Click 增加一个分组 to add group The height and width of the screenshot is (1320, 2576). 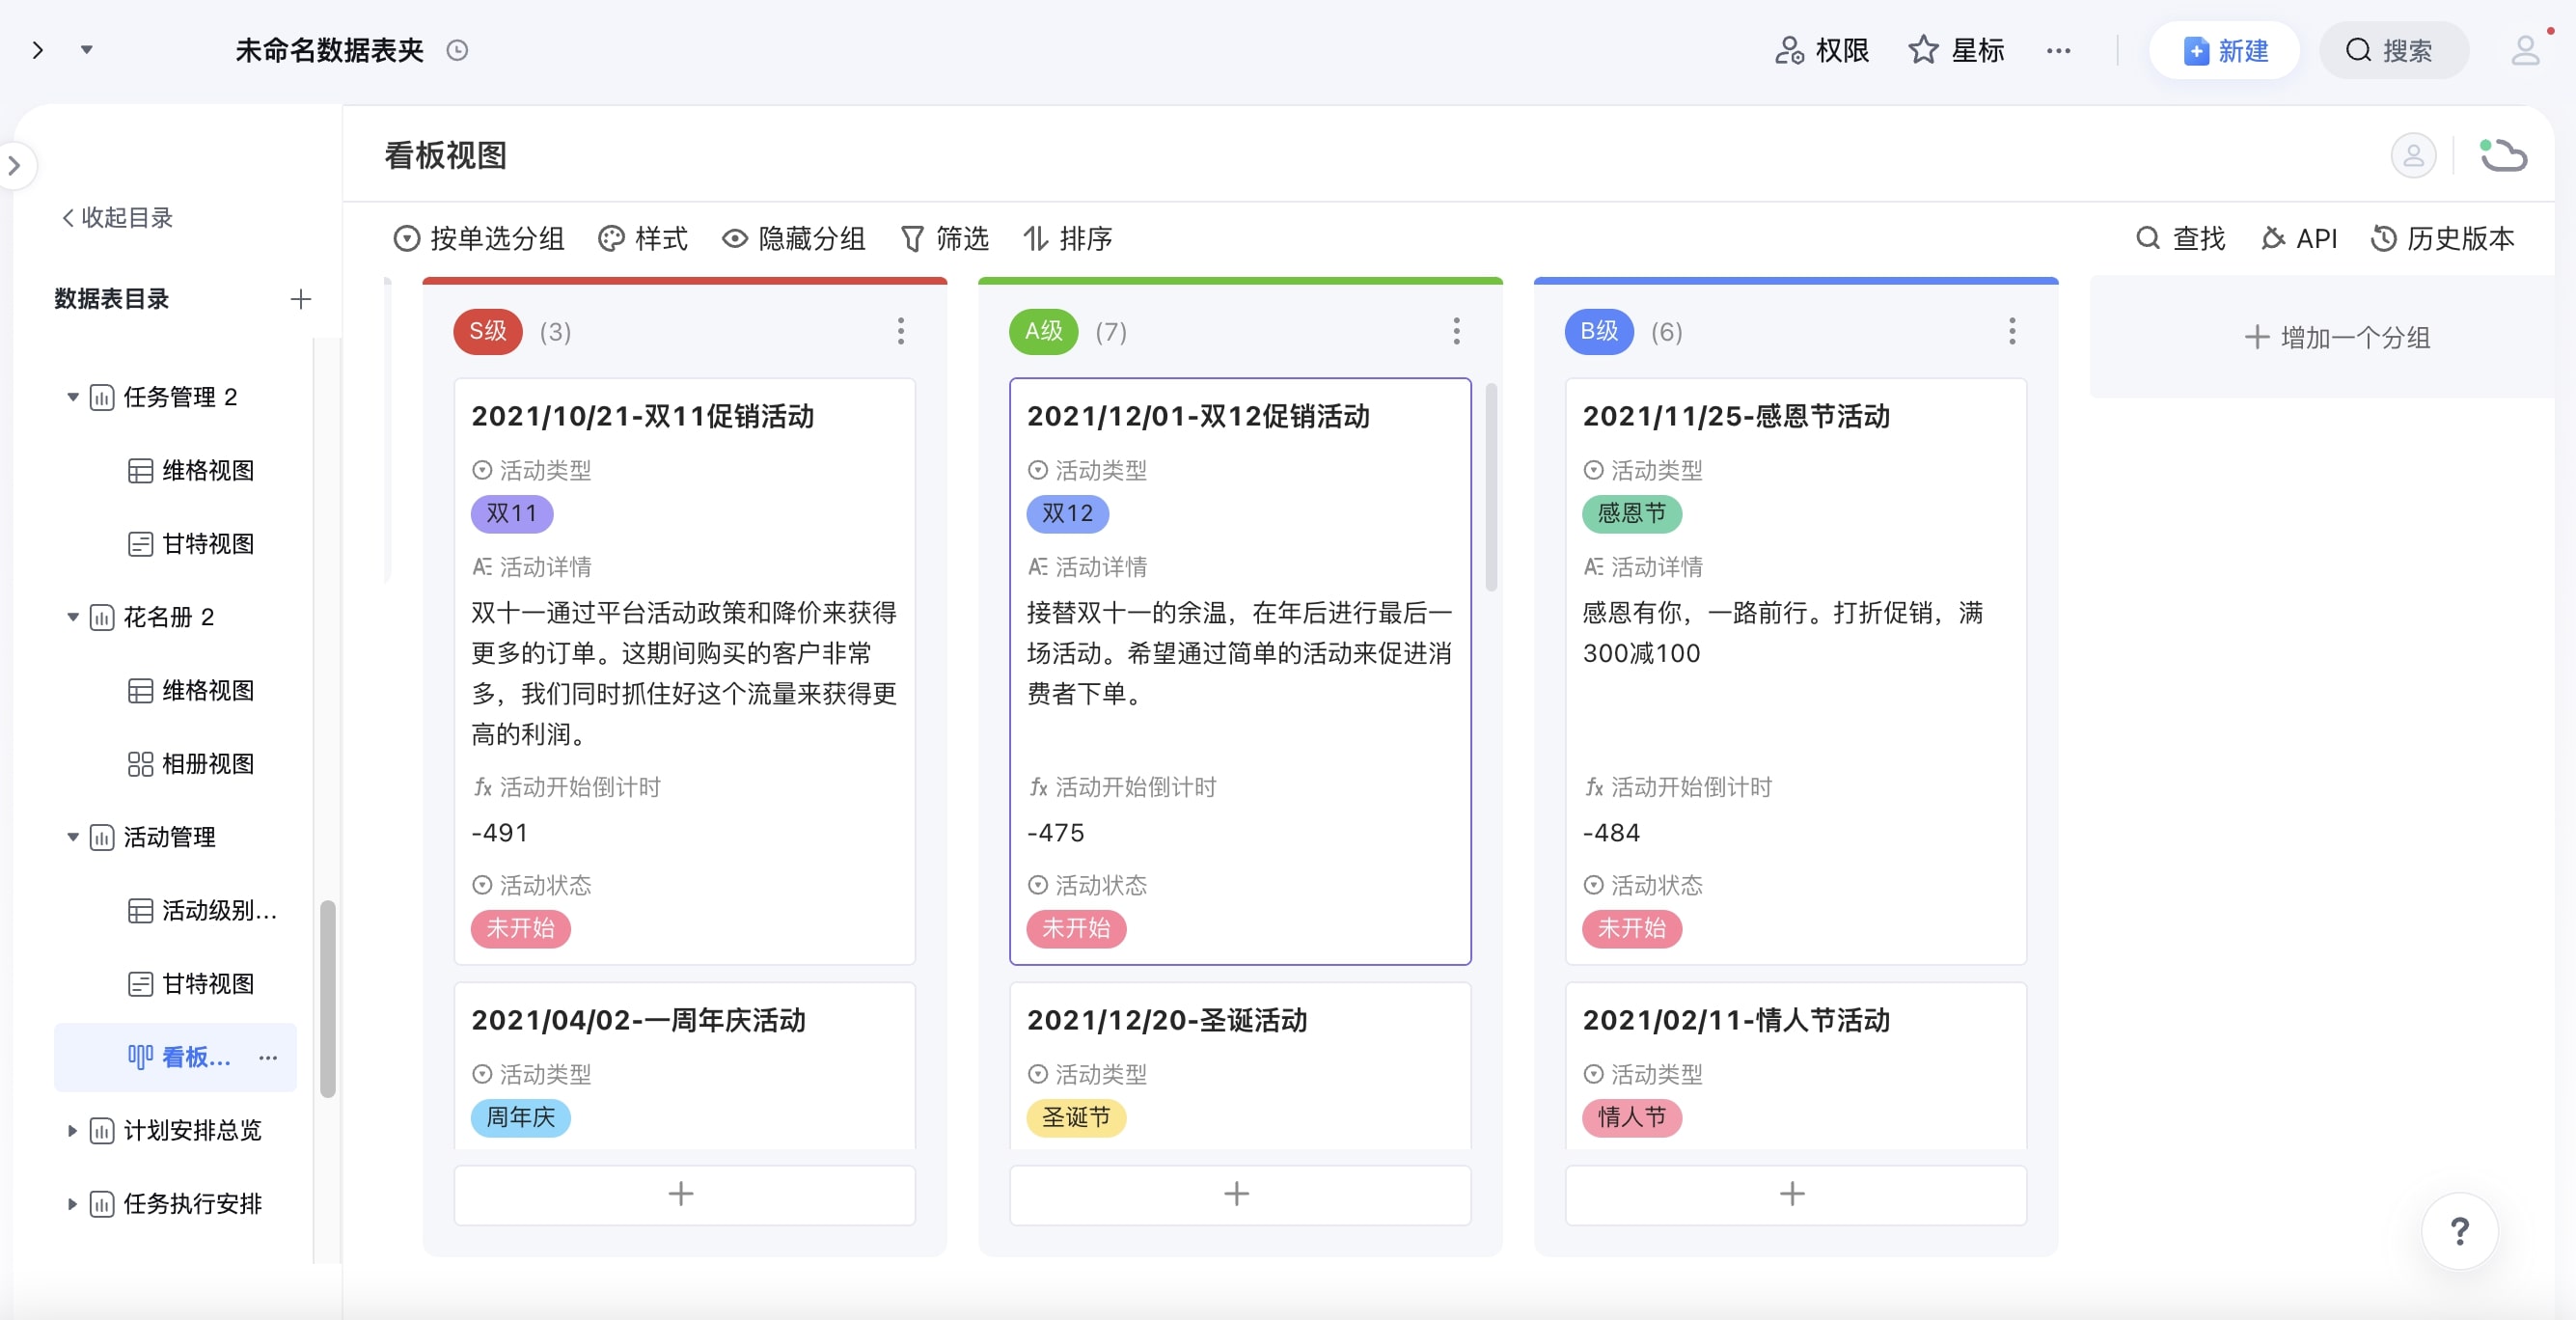pyautogui.click(x=2336, y=337)
